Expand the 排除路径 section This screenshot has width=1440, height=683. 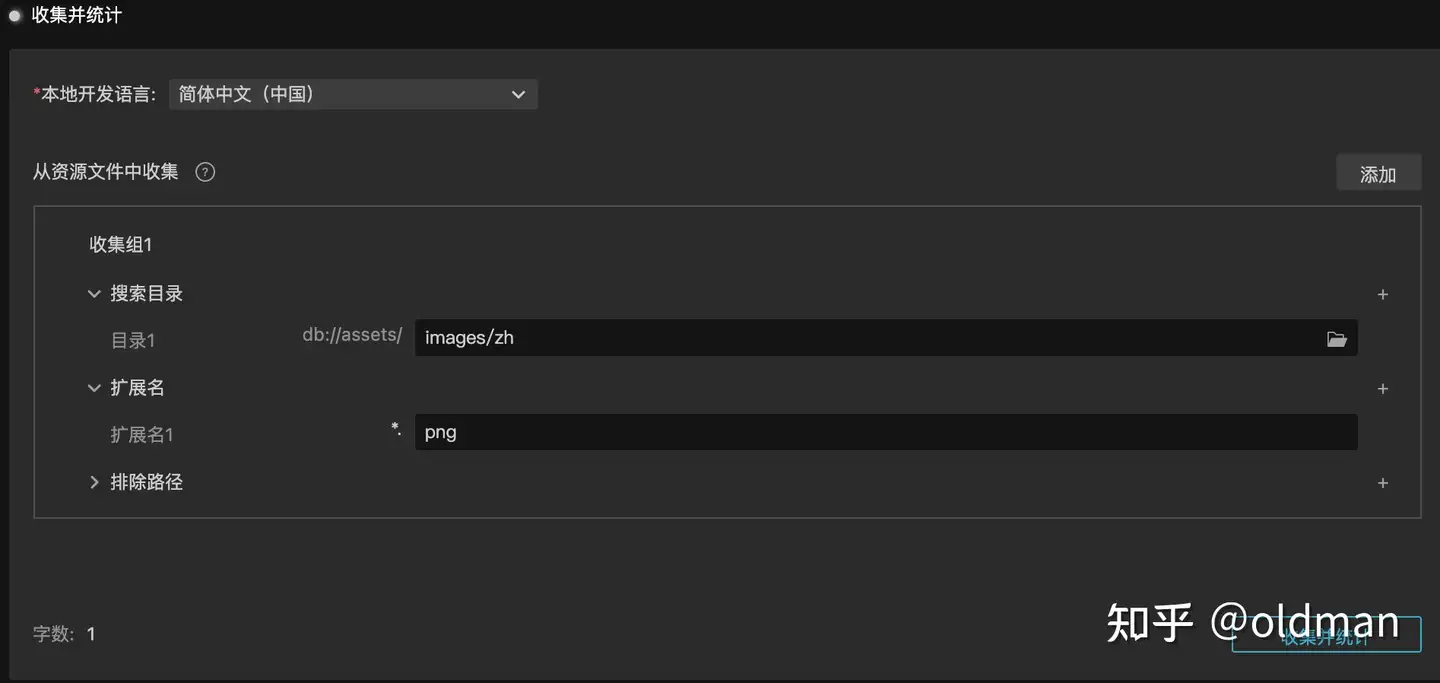(x=95, y=482)
